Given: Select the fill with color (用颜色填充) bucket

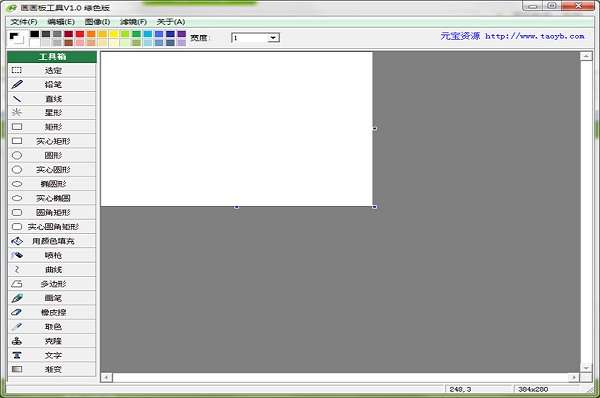Looking at the screenshot, I should (x=52, y=241).
